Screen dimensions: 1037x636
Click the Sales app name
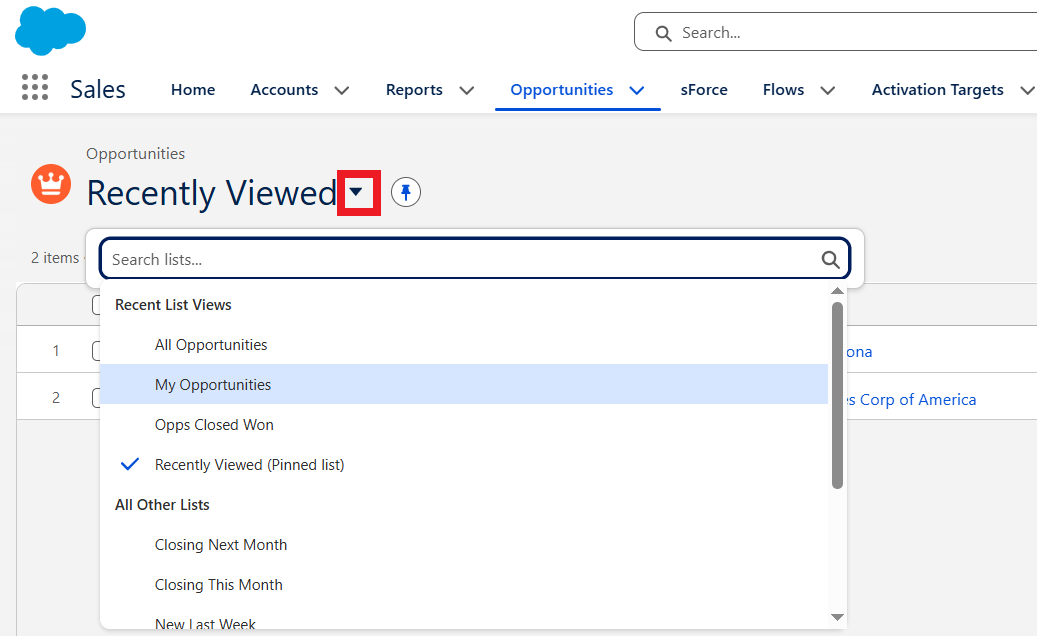point(98,89)
